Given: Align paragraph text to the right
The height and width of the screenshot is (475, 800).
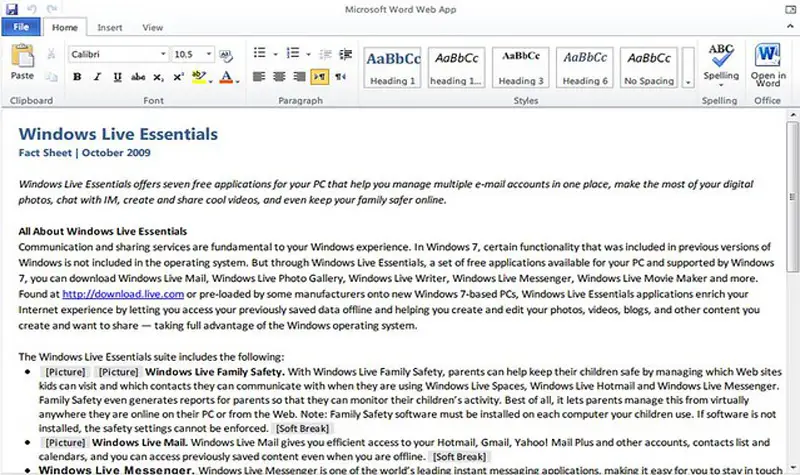Looking at the screenshot, I should click(x=299, y=77).
